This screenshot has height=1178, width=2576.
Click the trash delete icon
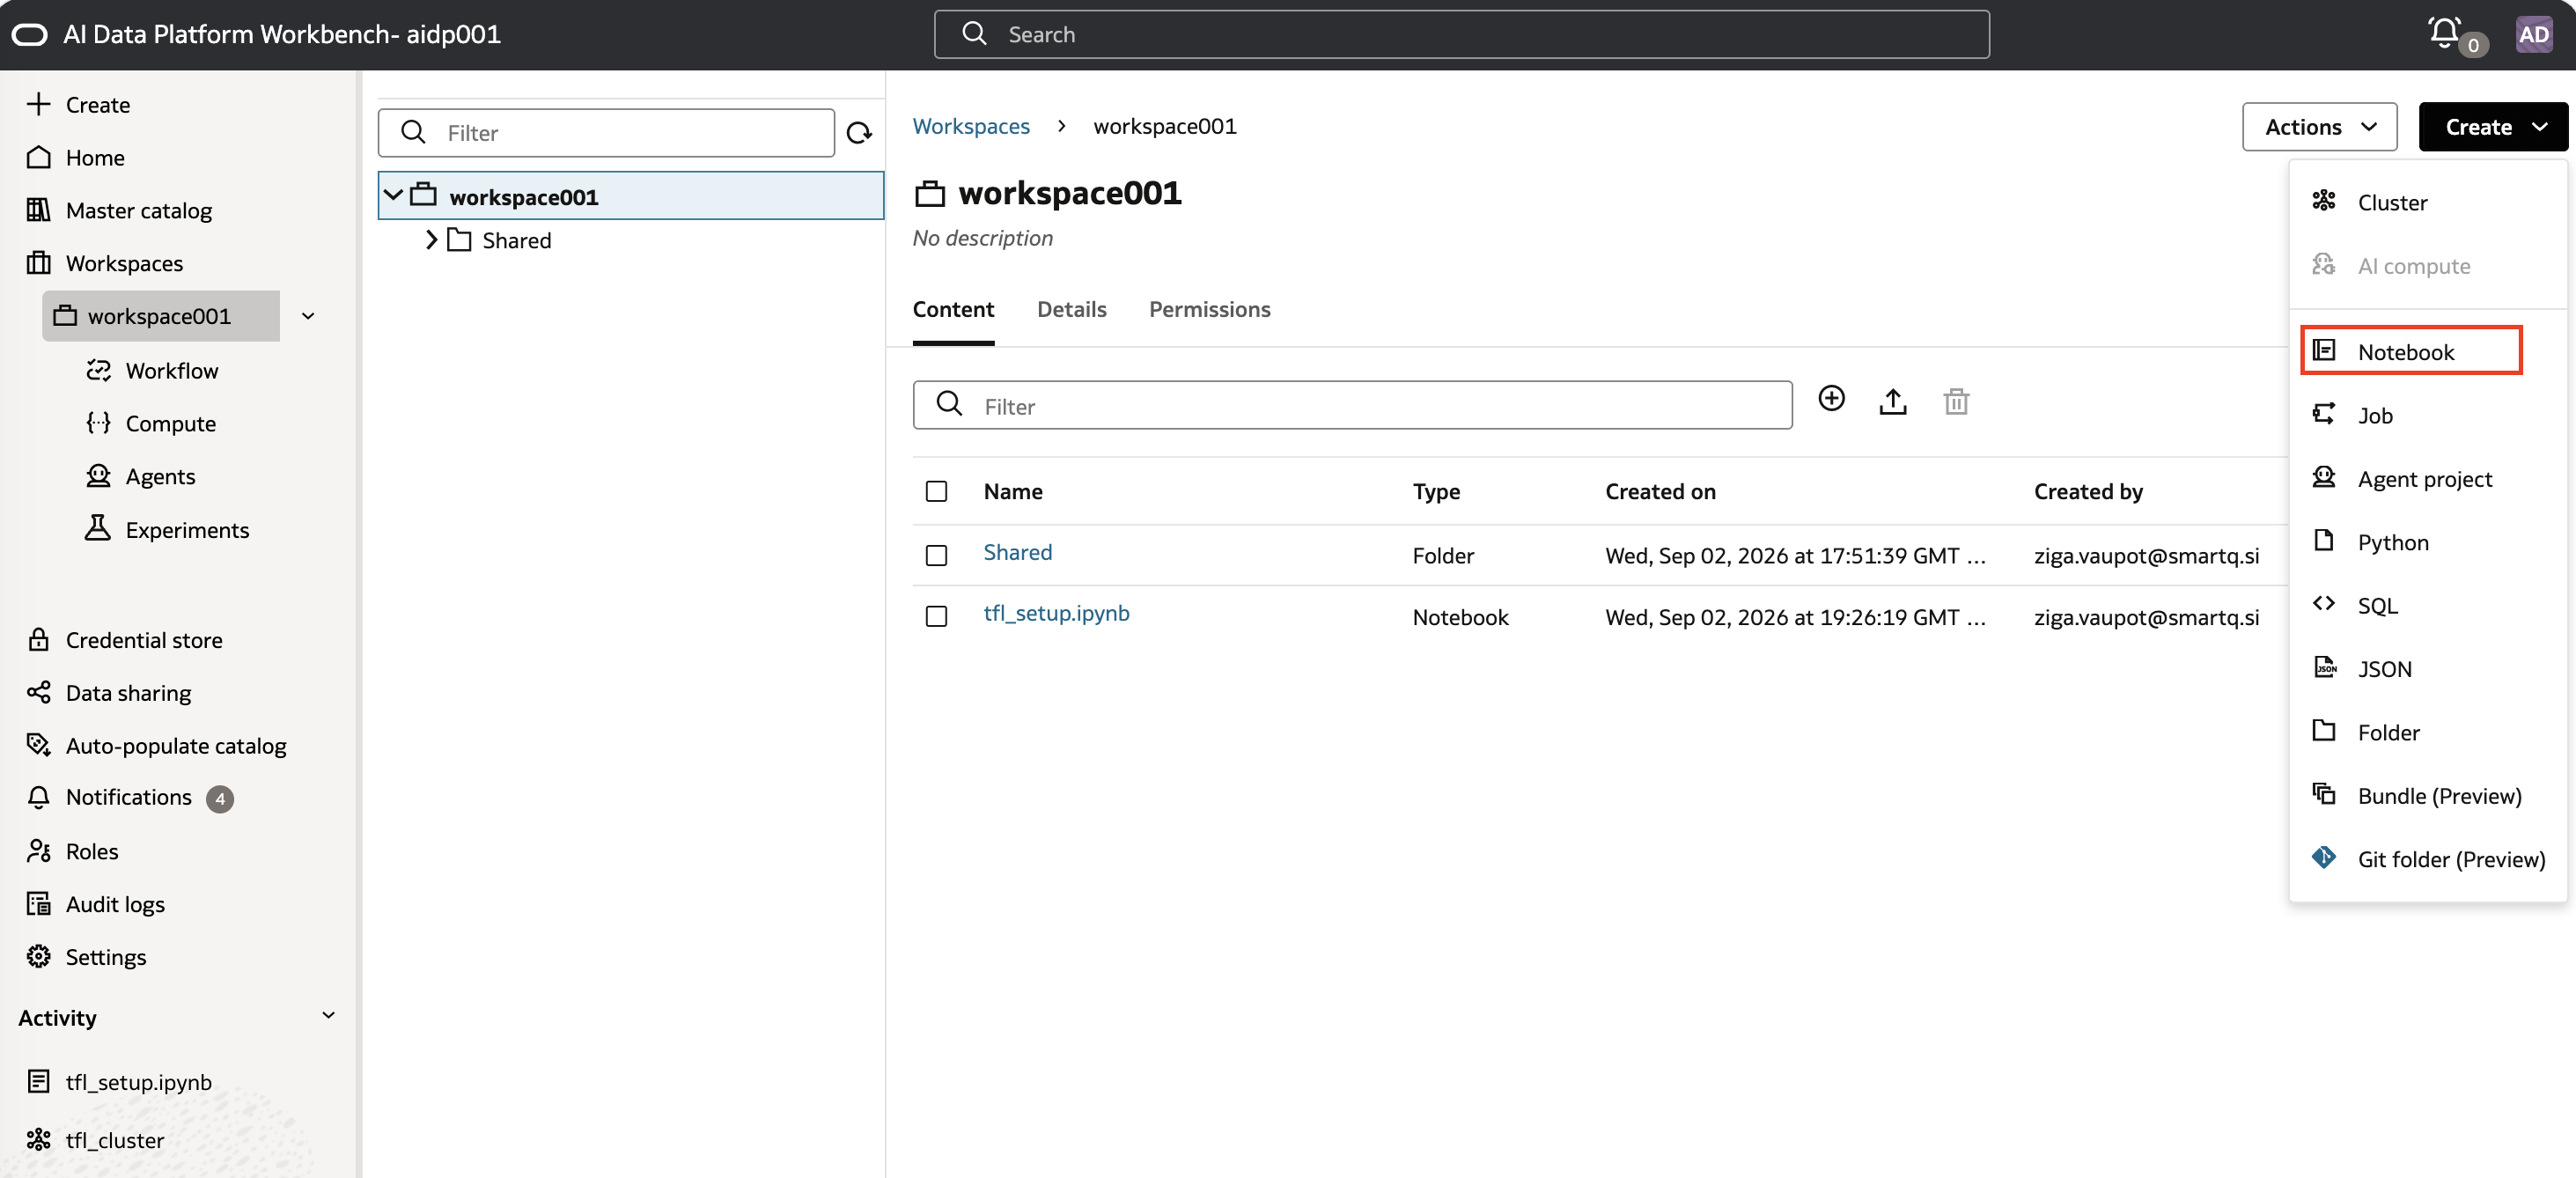pos(1956,402)
